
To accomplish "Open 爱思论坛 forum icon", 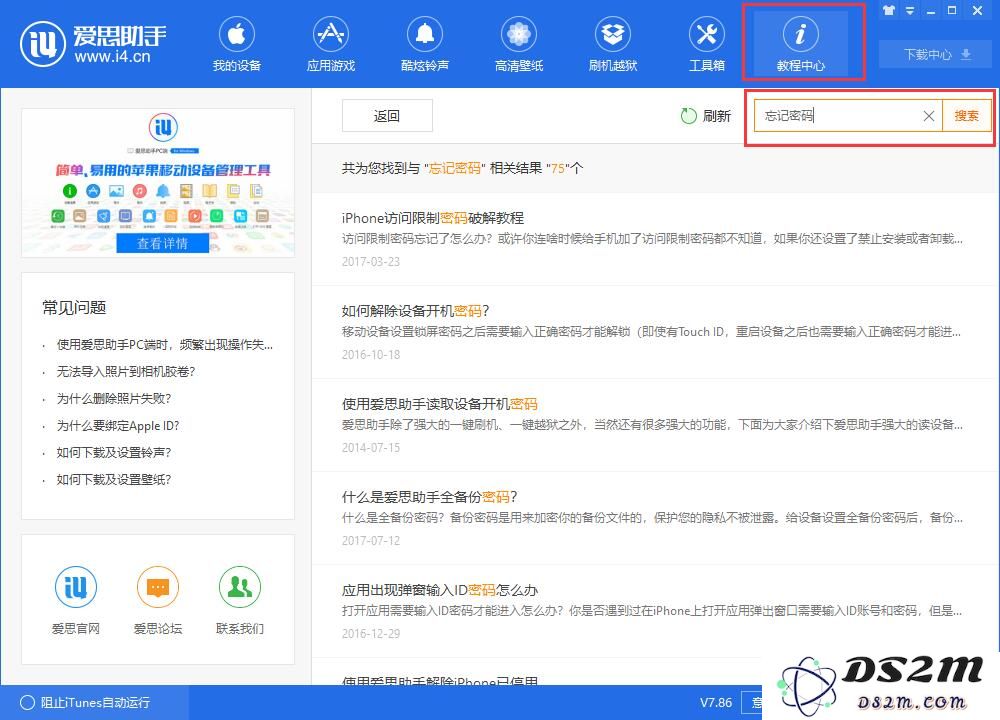I will pos(158,587).
